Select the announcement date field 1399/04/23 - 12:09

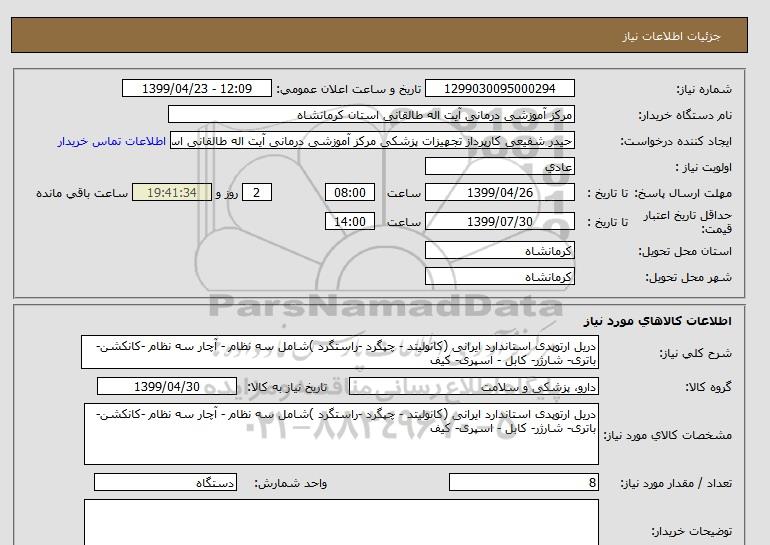tap(197, 88)
